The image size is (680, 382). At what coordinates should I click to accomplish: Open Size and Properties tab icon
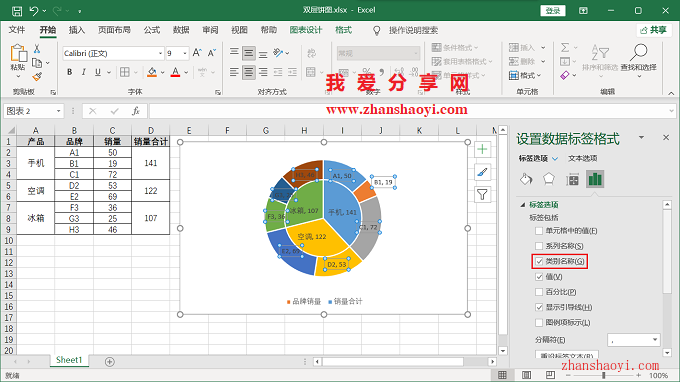pyautogui.click(x=572, y=179)
